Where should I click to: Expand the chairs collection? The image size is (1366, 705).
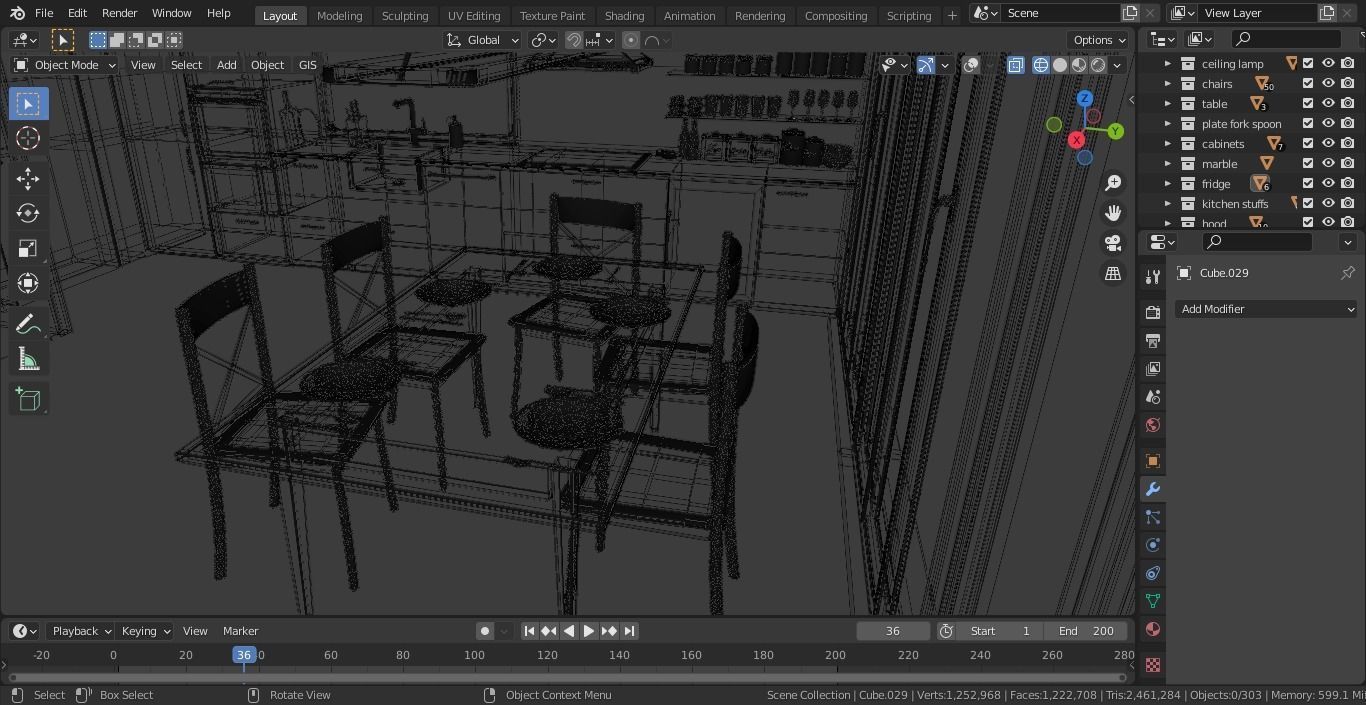pyautogui.click(x=1167, y=83)
